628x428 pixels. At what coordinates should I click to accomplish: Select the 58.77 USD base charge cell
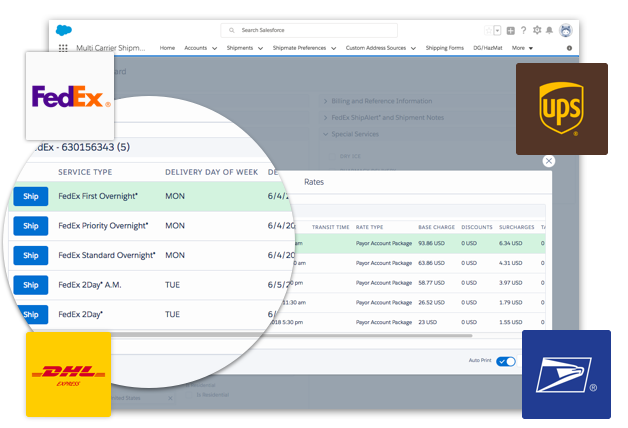tap(431, 283)
